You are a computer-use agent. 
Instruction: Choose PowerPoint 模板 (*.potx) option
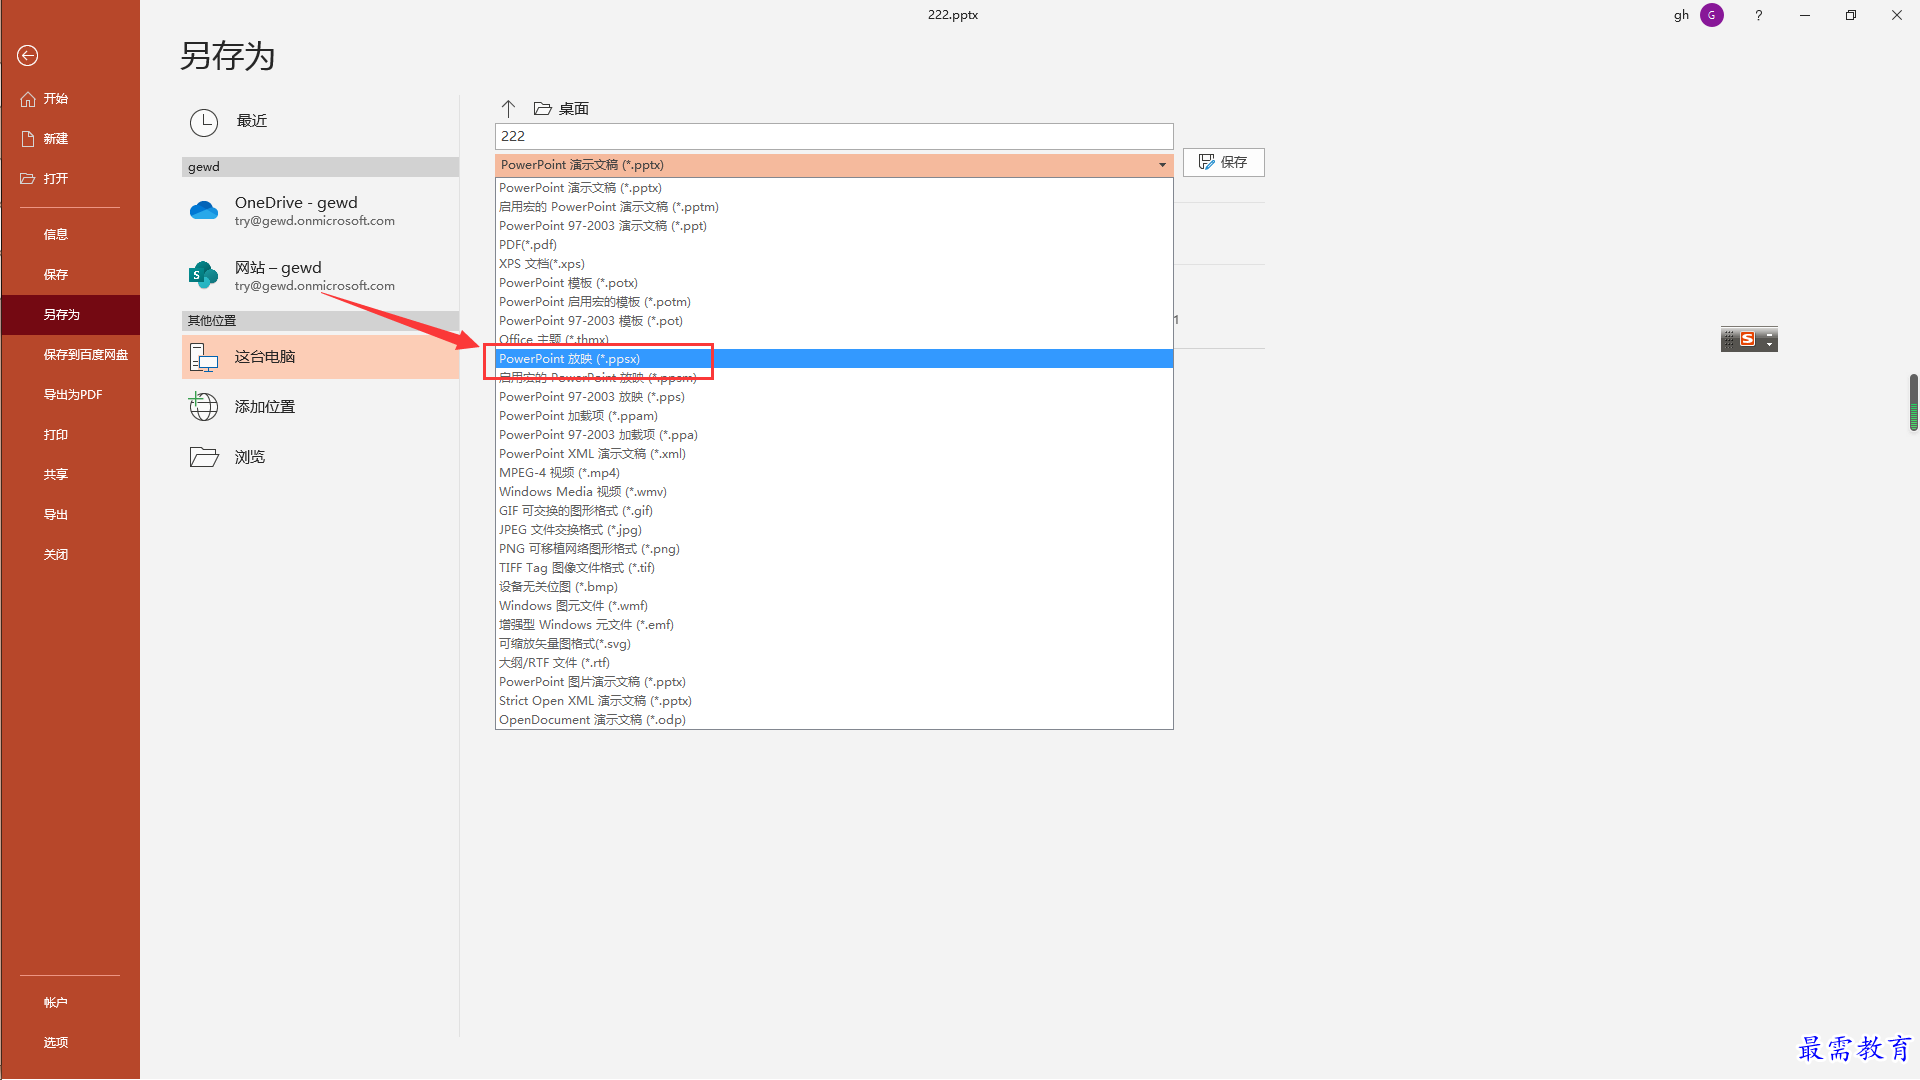pos(834,283)
